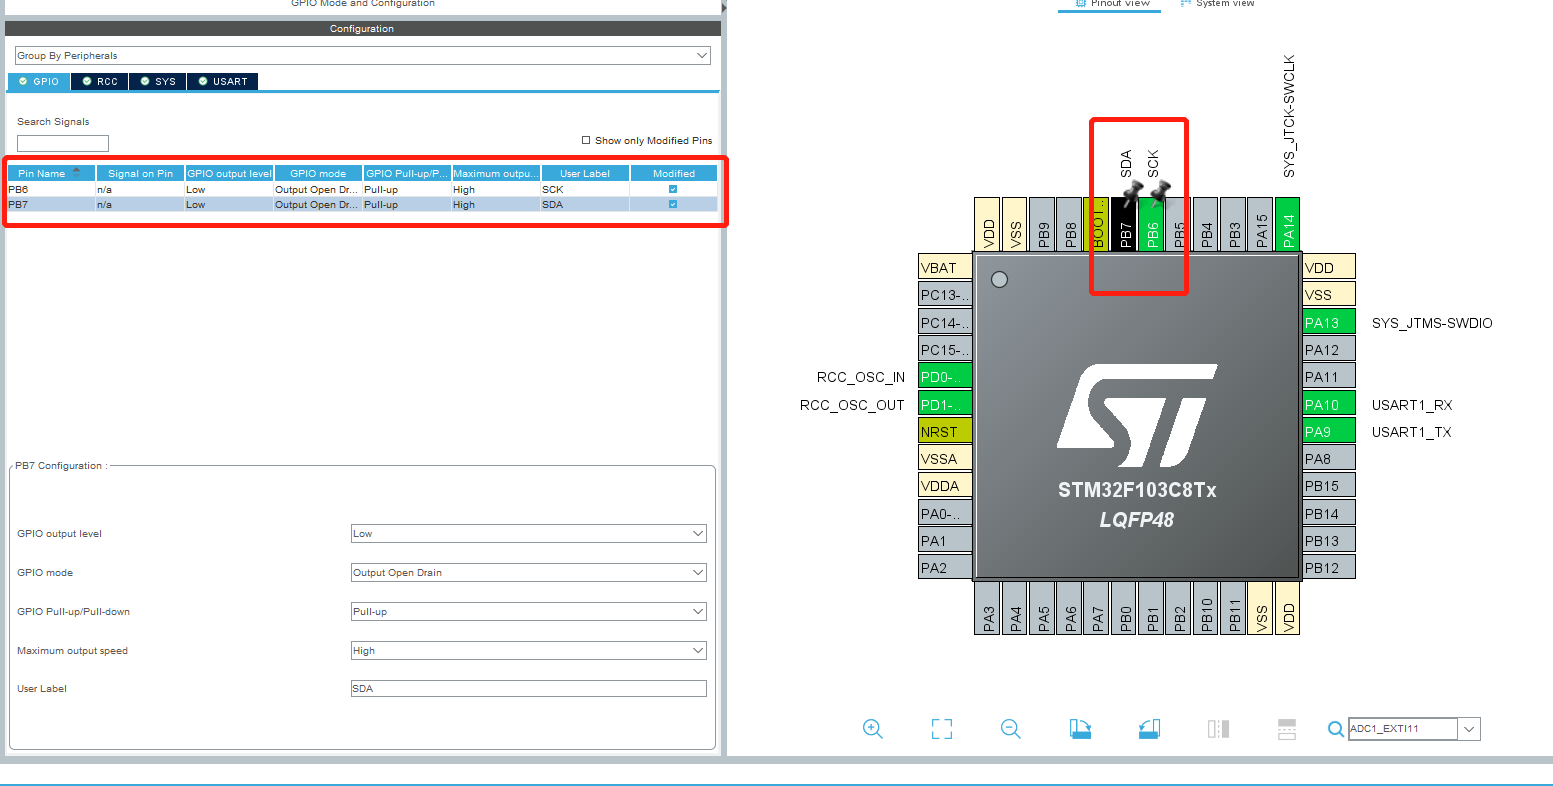This screenshot has height=786, width=1553.
Task: Expand the ADC1_EXTI11 signal search dropdown
Action: click(1470, 729)
